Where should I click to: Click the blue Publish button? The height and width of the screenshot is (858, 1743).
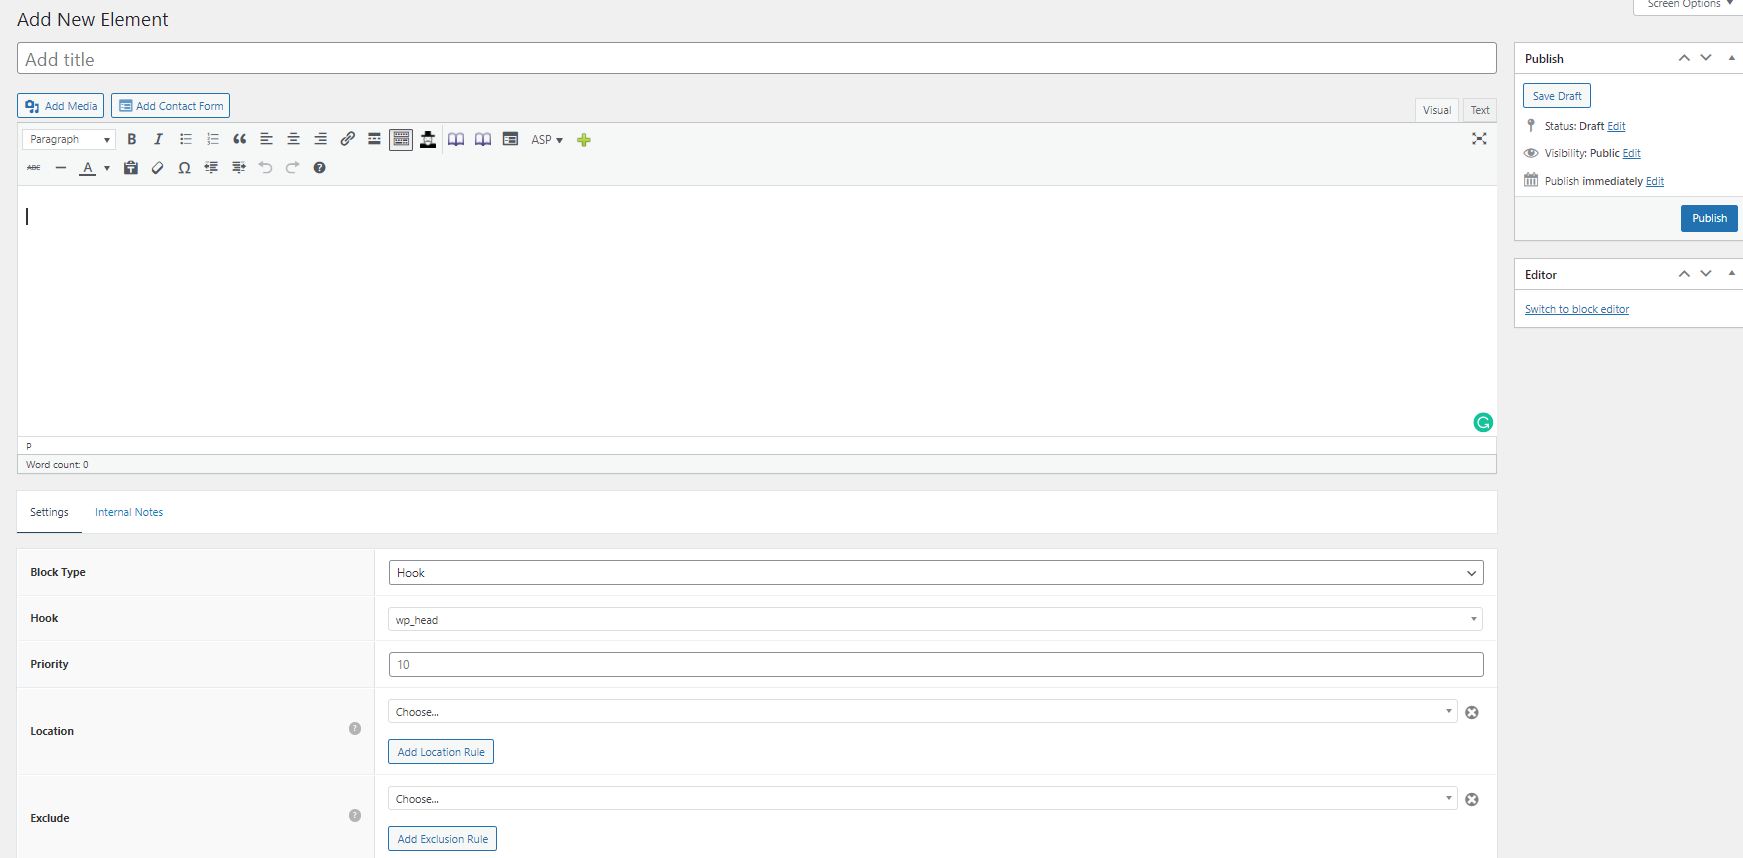[1709, 218]
